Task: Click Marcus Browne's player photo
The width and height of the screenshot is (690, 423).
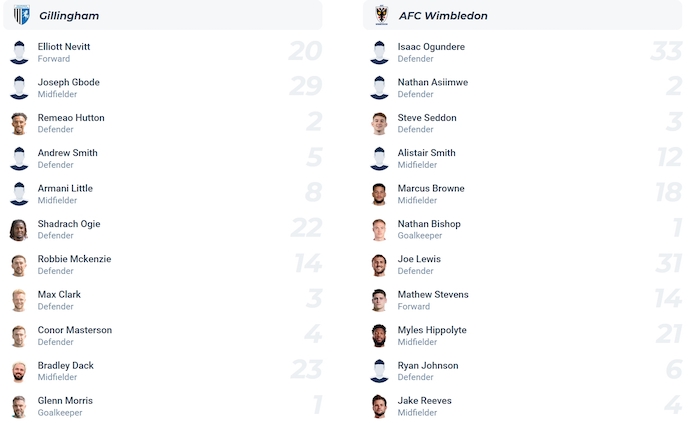Action: point(379,194)
